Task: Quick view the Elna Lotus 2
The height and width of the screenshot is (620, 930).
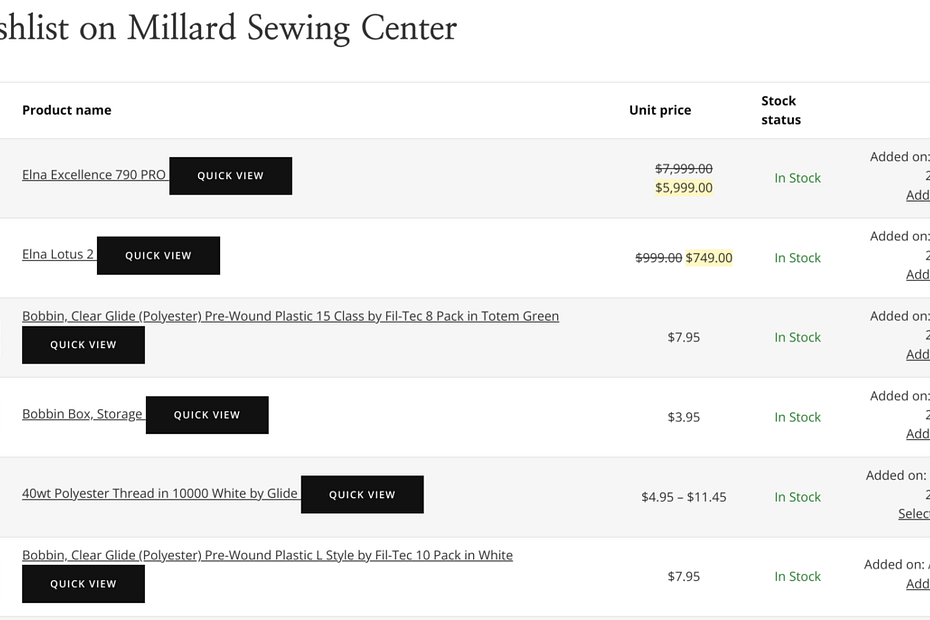Action: click(x=158, y=256)
